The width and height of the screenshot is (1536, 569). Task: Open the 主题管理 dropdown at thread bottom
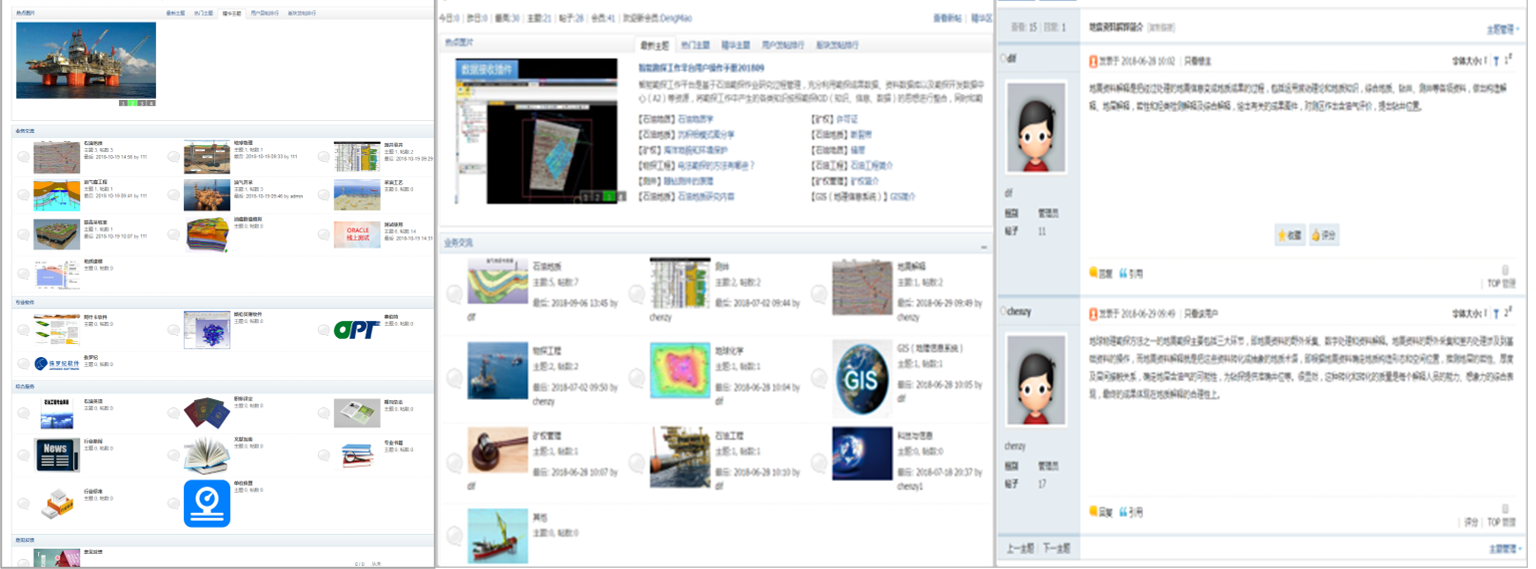click(1503, 548)
